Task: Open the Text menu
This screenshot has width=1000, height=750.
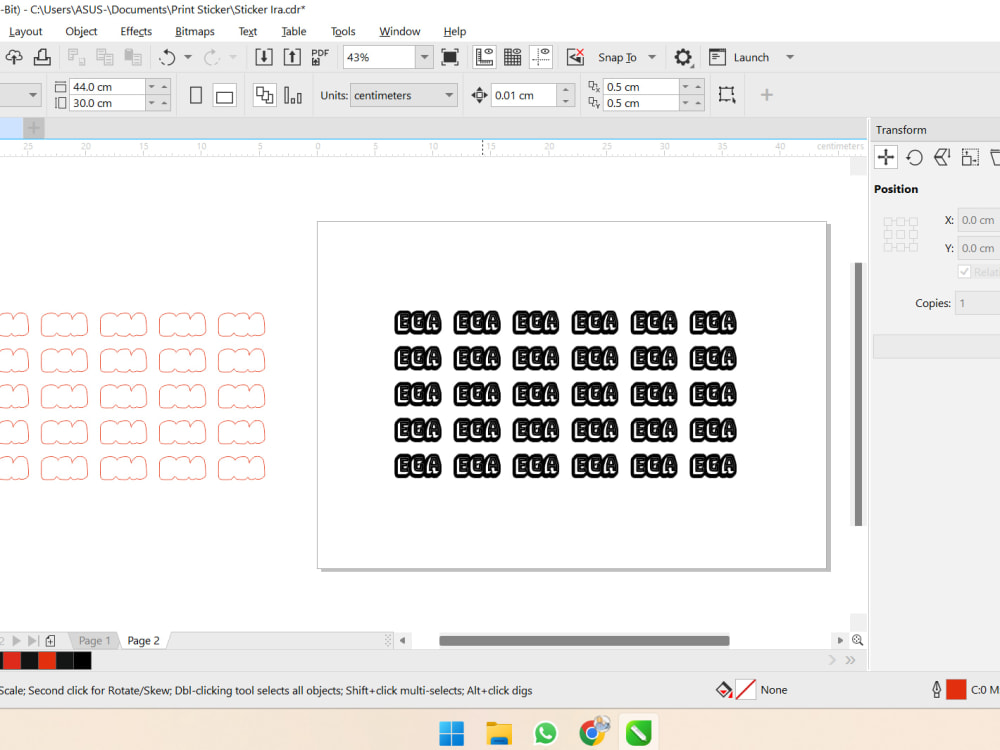Action: [247, 31]
